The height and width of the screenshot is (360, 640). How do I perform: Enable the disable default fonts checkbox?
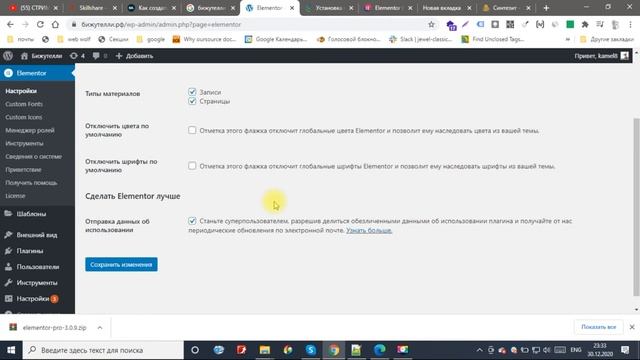[x=192, y=166]
